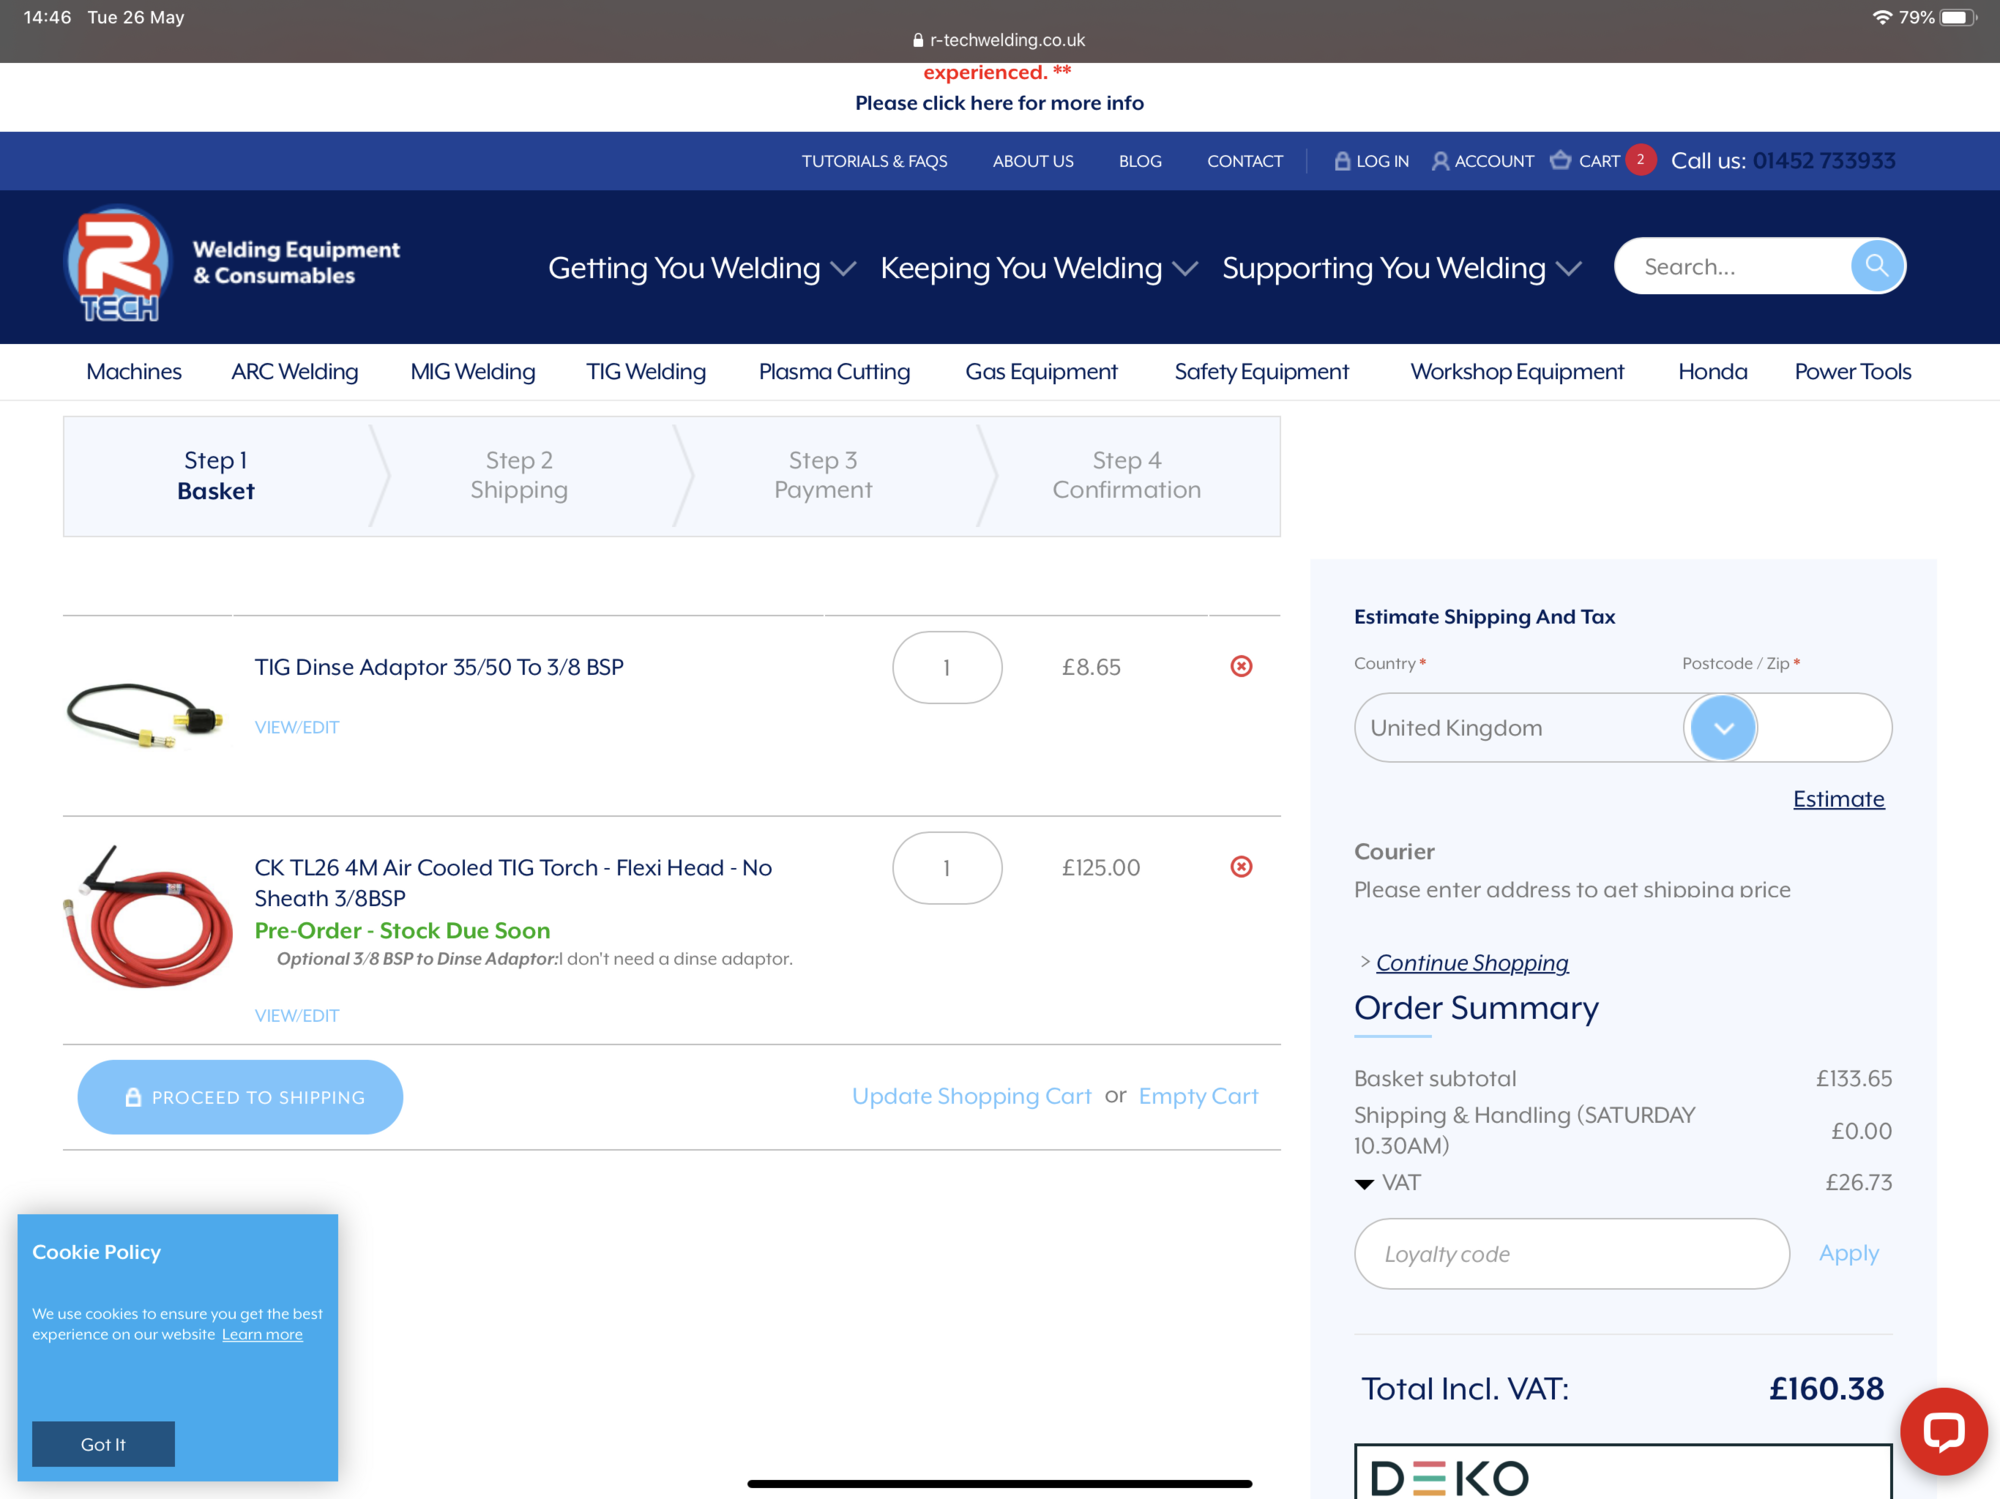Click into the Loyalty code field

coord(1570,1253)
